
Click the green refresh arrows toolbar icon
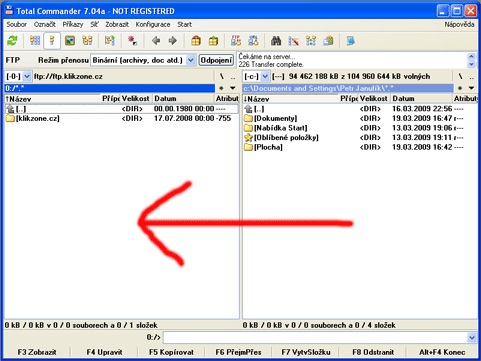click(12, 41)
